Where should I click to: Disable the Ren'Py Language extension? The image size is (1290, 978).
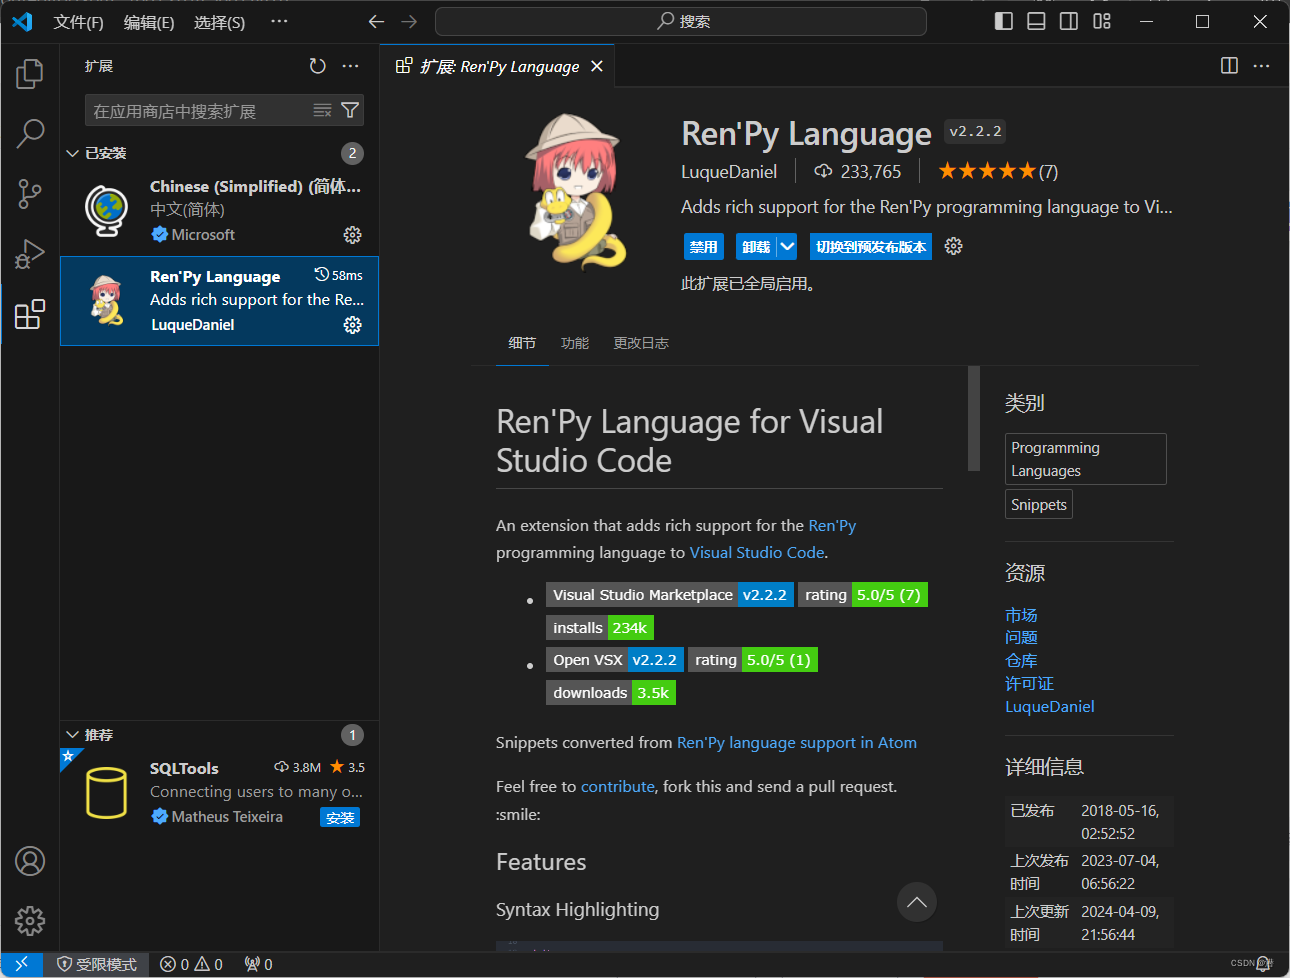click(x=703, y=247)
